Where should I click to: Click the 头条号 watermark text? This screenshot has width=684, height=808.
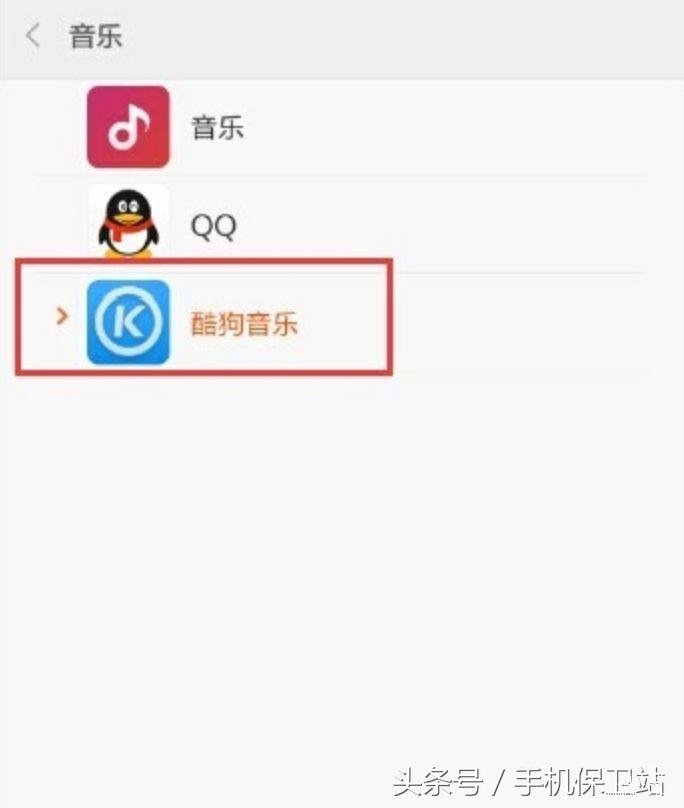click(x=438, y=783)
